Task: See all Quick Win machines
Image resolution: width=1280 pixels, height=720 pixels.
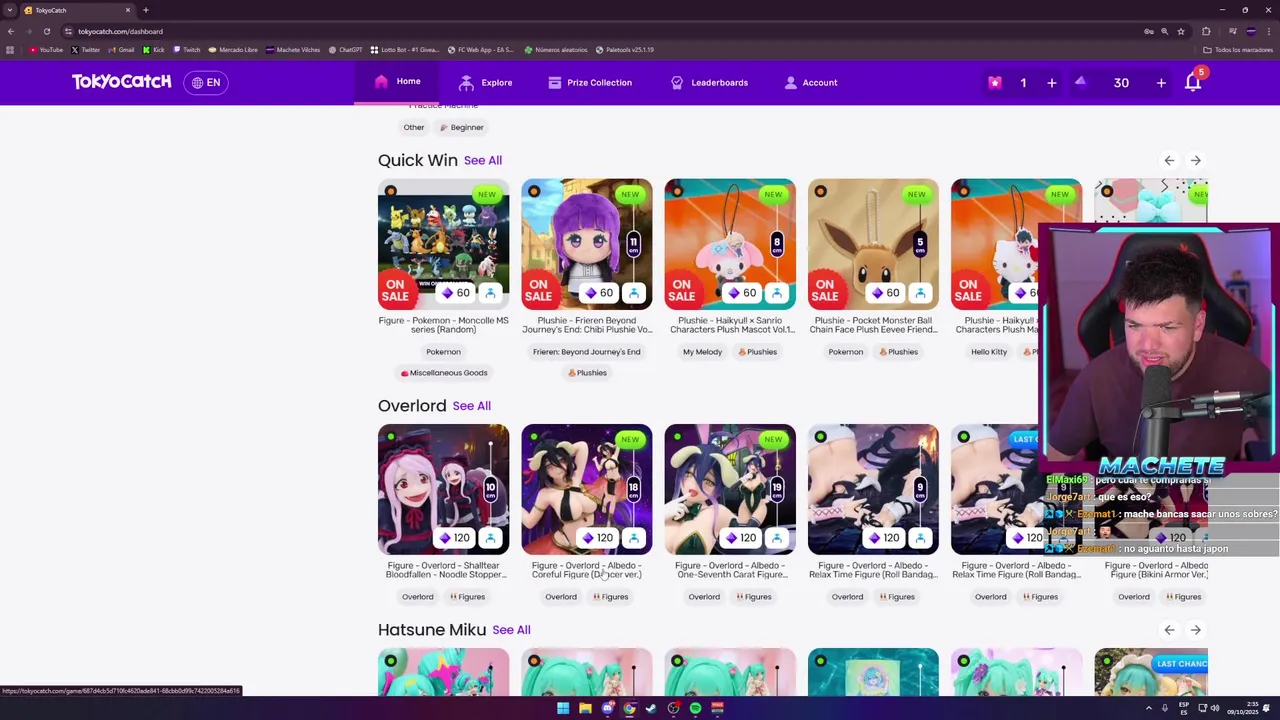Action: pos(482,160)
